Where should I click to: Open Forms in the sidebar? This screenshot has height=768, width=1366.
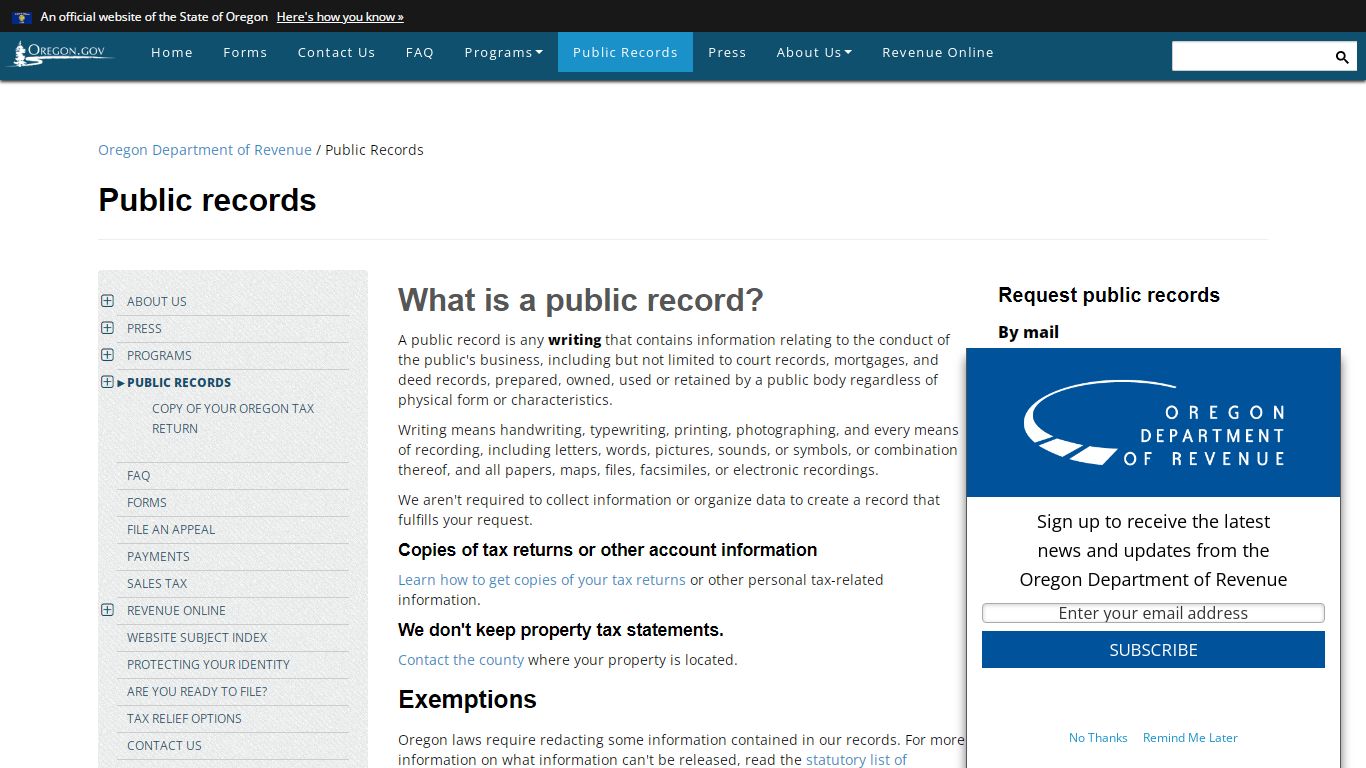point(147,503)
